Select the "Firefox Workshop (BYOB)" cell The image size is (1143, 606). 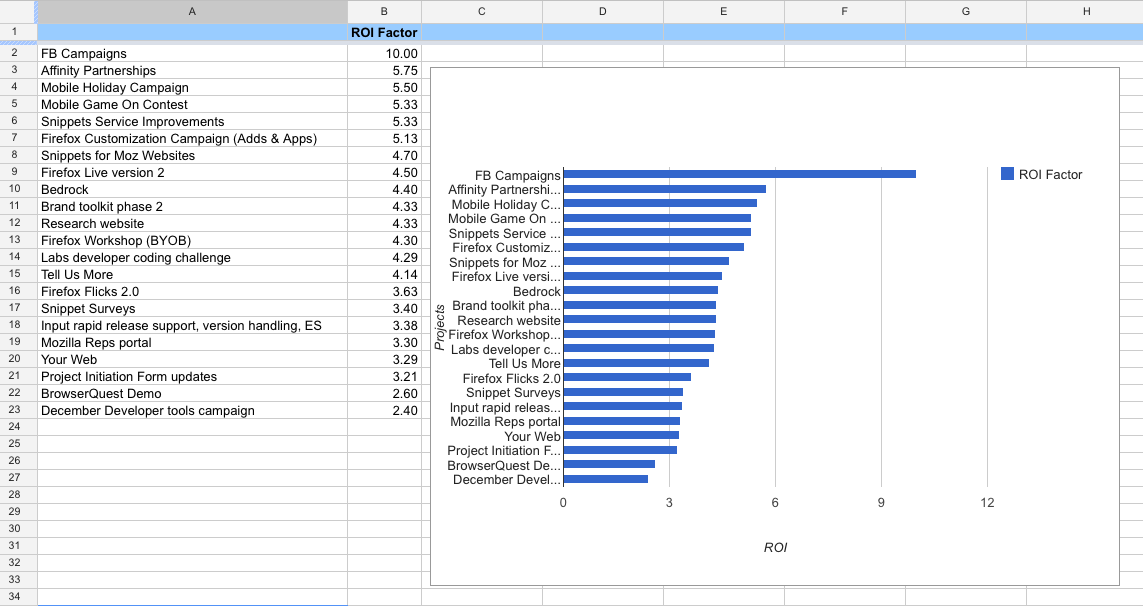click(192, 241)
